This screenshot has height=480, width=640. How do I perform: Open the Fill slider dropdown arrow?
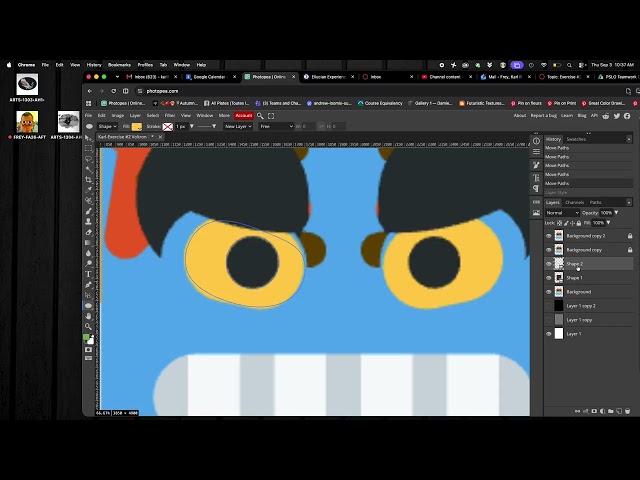(x=609, y=223)
